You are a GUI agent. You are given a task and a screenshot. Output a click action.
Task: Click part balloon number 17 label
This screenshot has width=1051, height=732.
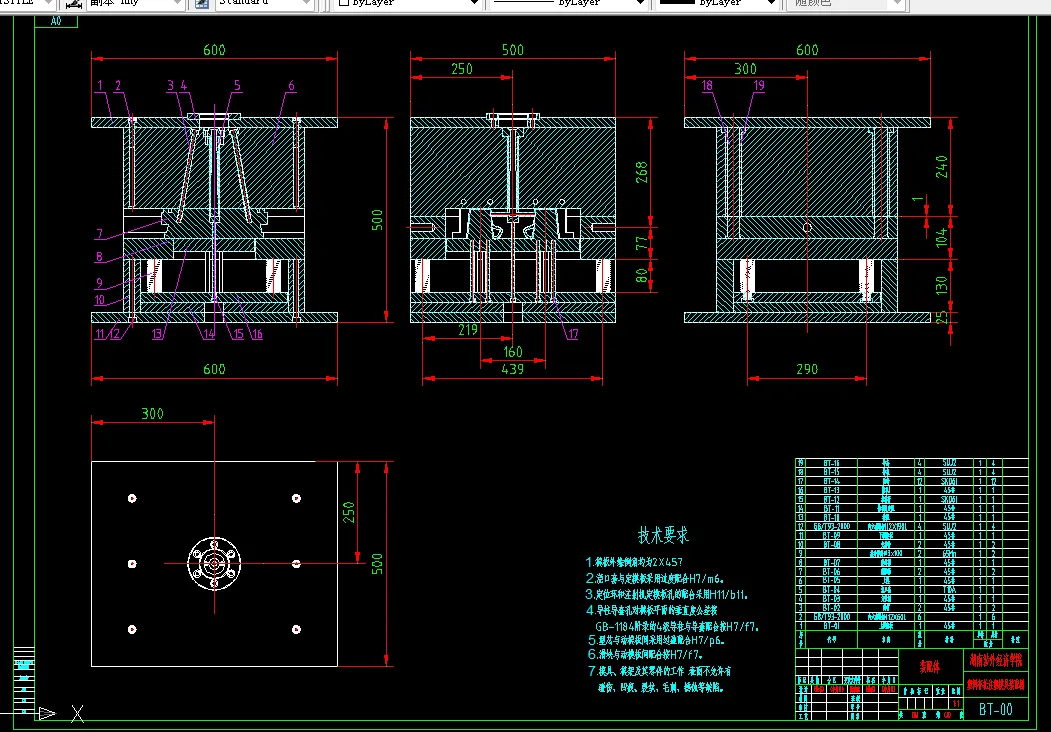pyautogui.click(x=572, y=334)
